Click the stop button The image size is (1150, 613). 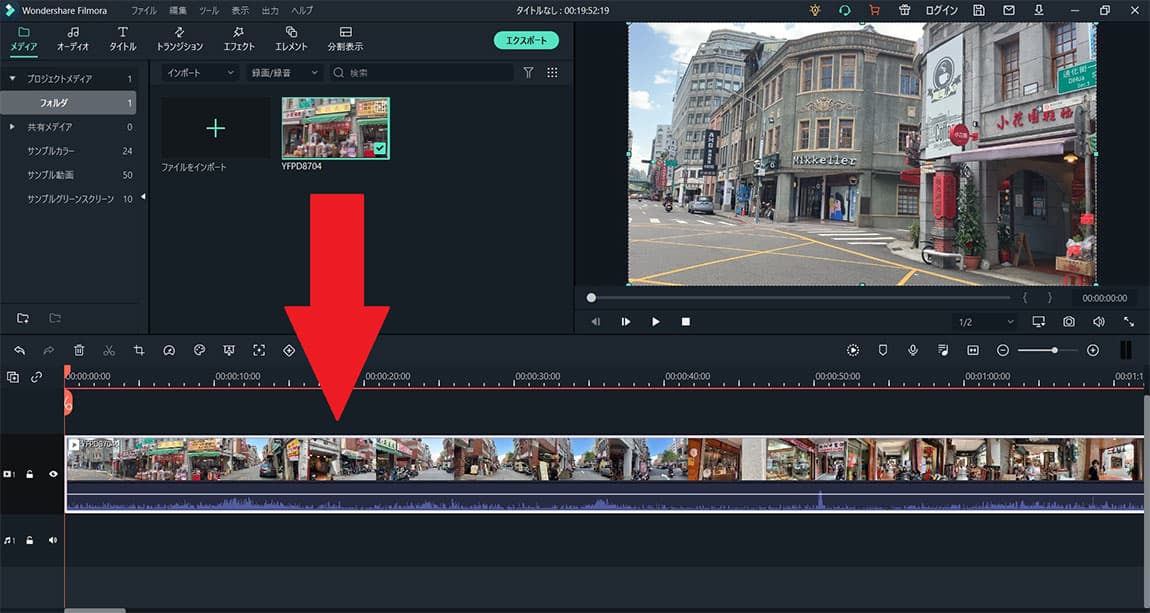(686, 322)
